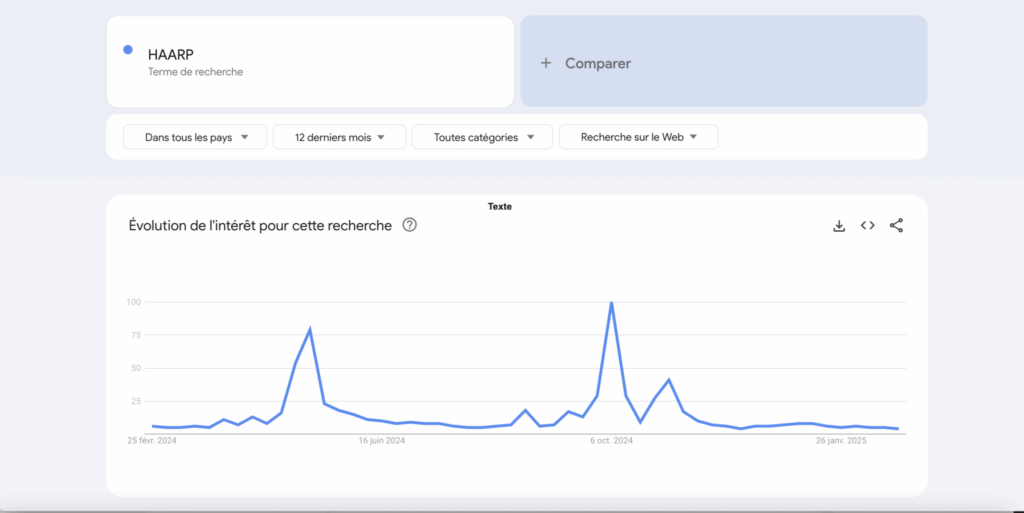Click the blue dot next to HAARP
The image size is (1024, 513).
pos(128,50)
